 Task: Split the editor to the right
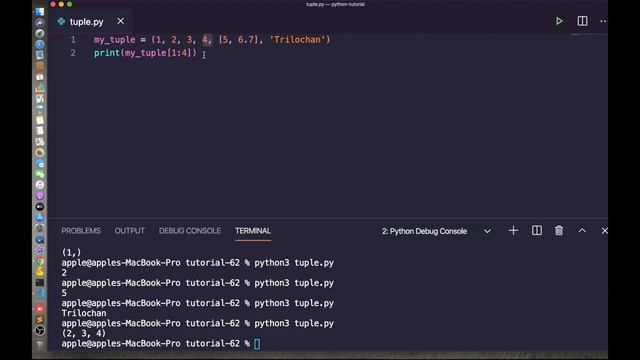pos(582,21)
